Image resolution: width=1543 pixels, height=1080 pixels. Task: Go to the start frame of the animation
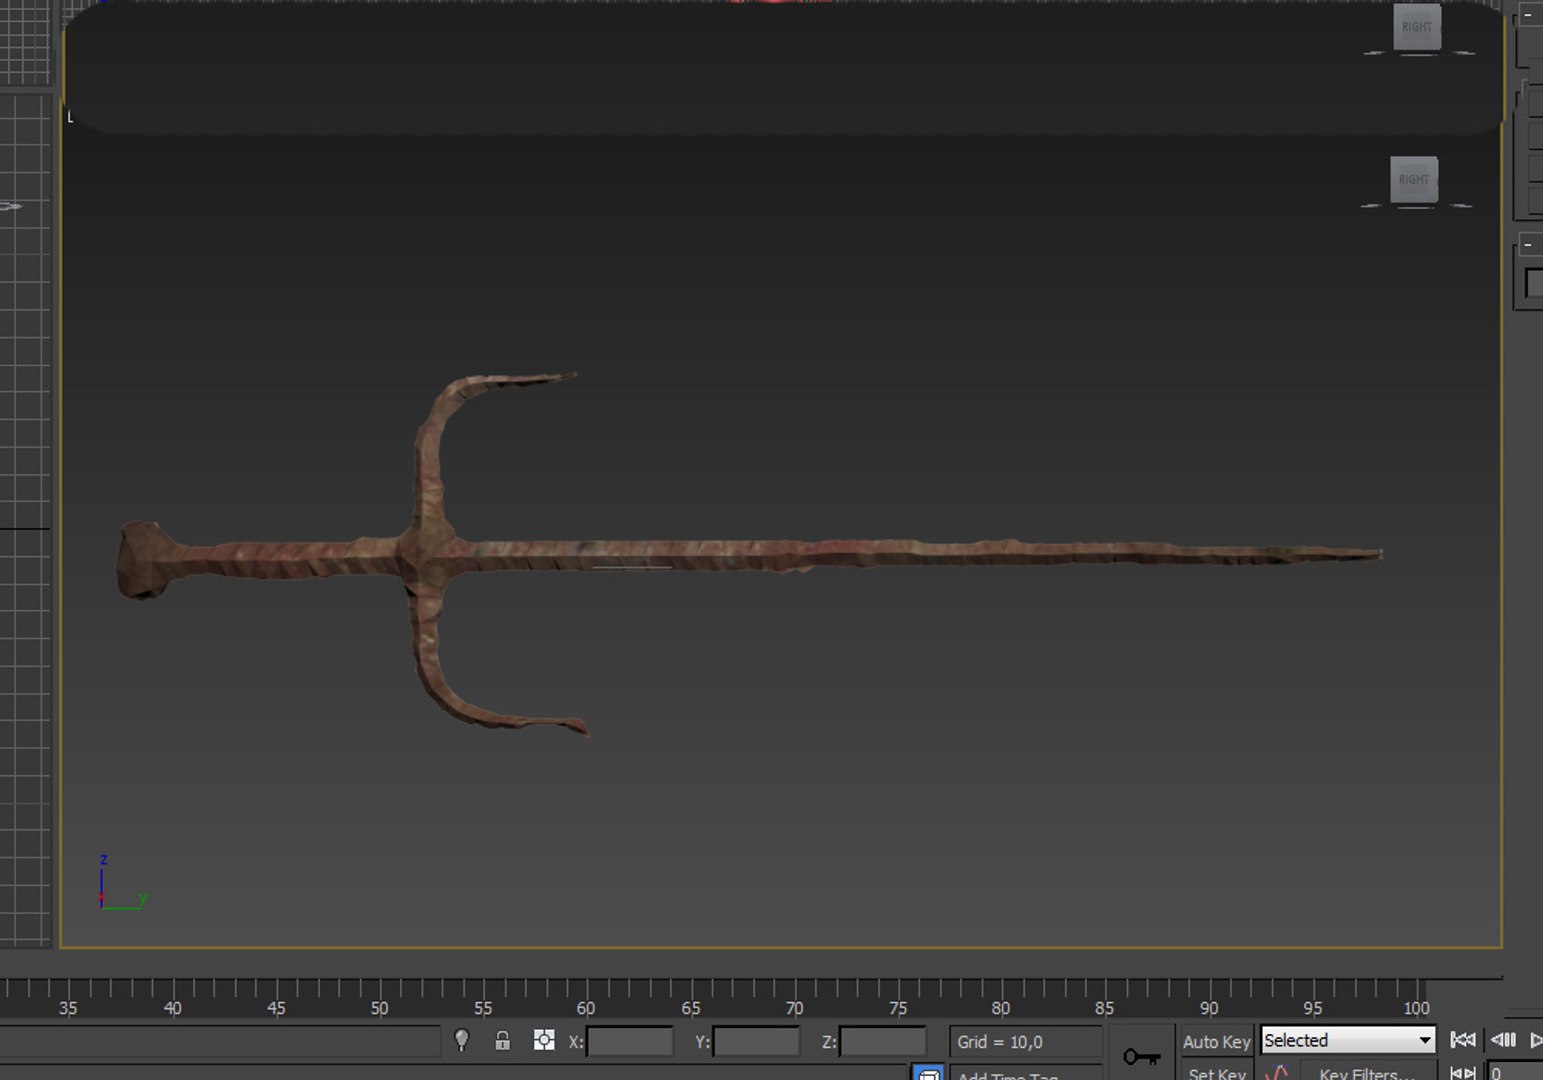[x=1463, y=1040]
